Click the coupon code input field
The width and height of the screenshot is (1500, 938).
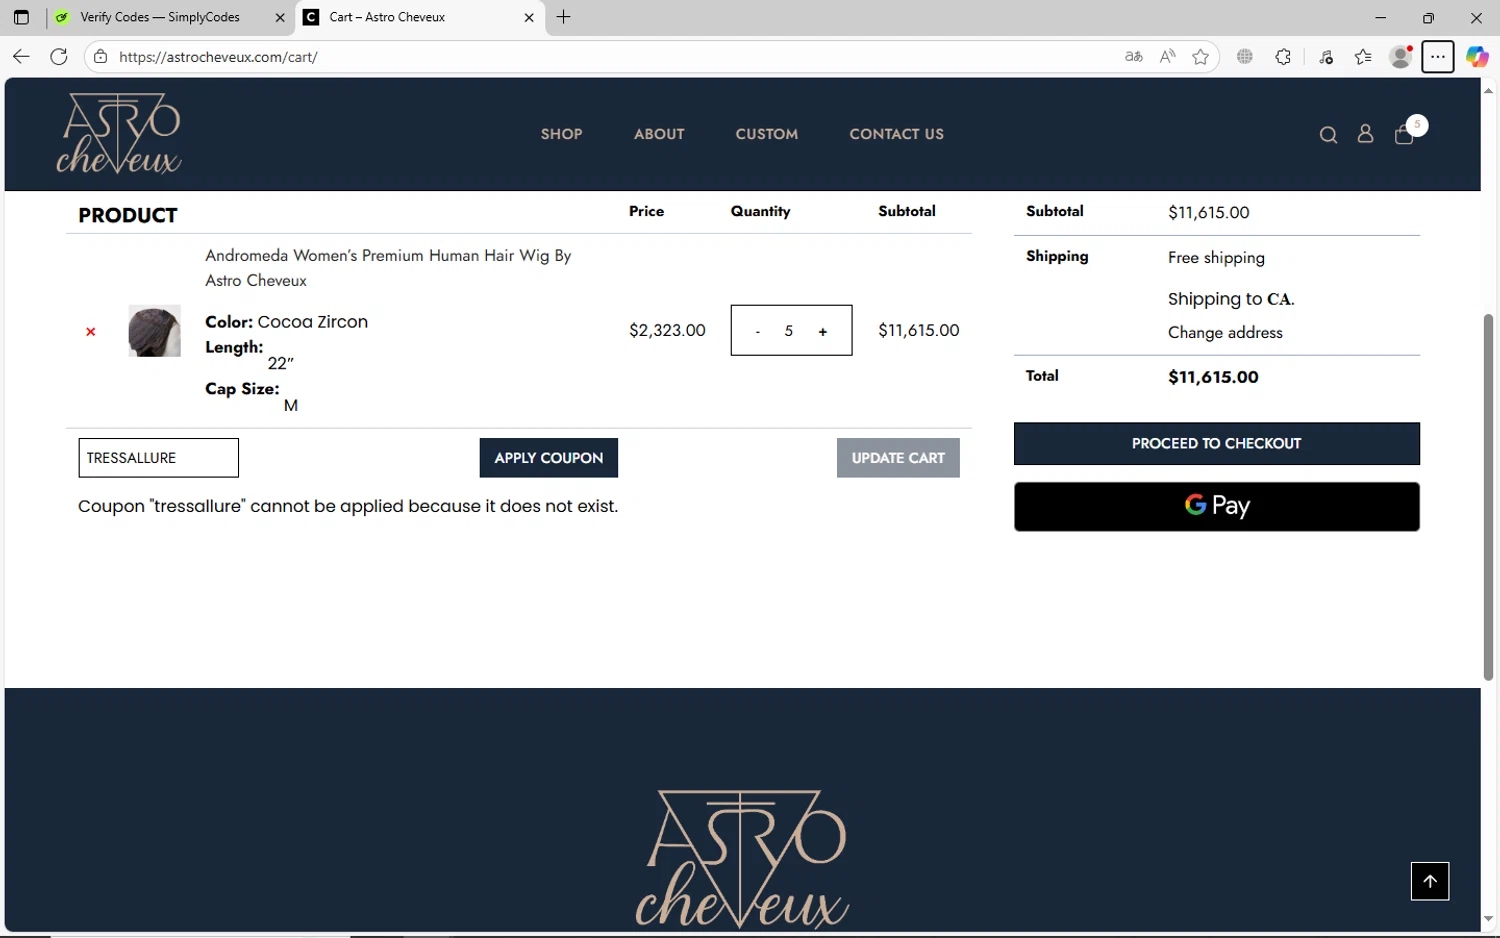(158, 458)
